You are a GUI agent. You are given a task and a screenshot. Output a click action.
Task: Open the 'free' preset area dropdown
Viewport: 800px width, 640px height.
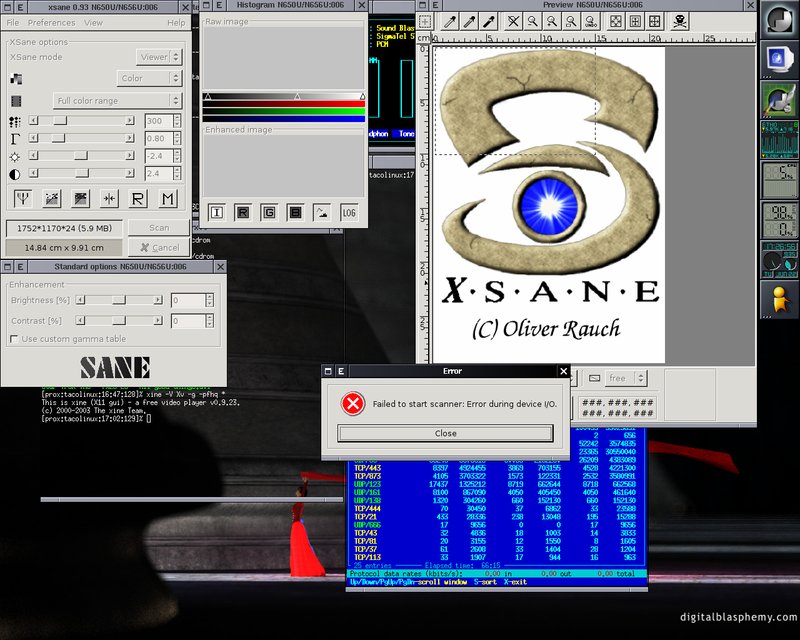626,378
